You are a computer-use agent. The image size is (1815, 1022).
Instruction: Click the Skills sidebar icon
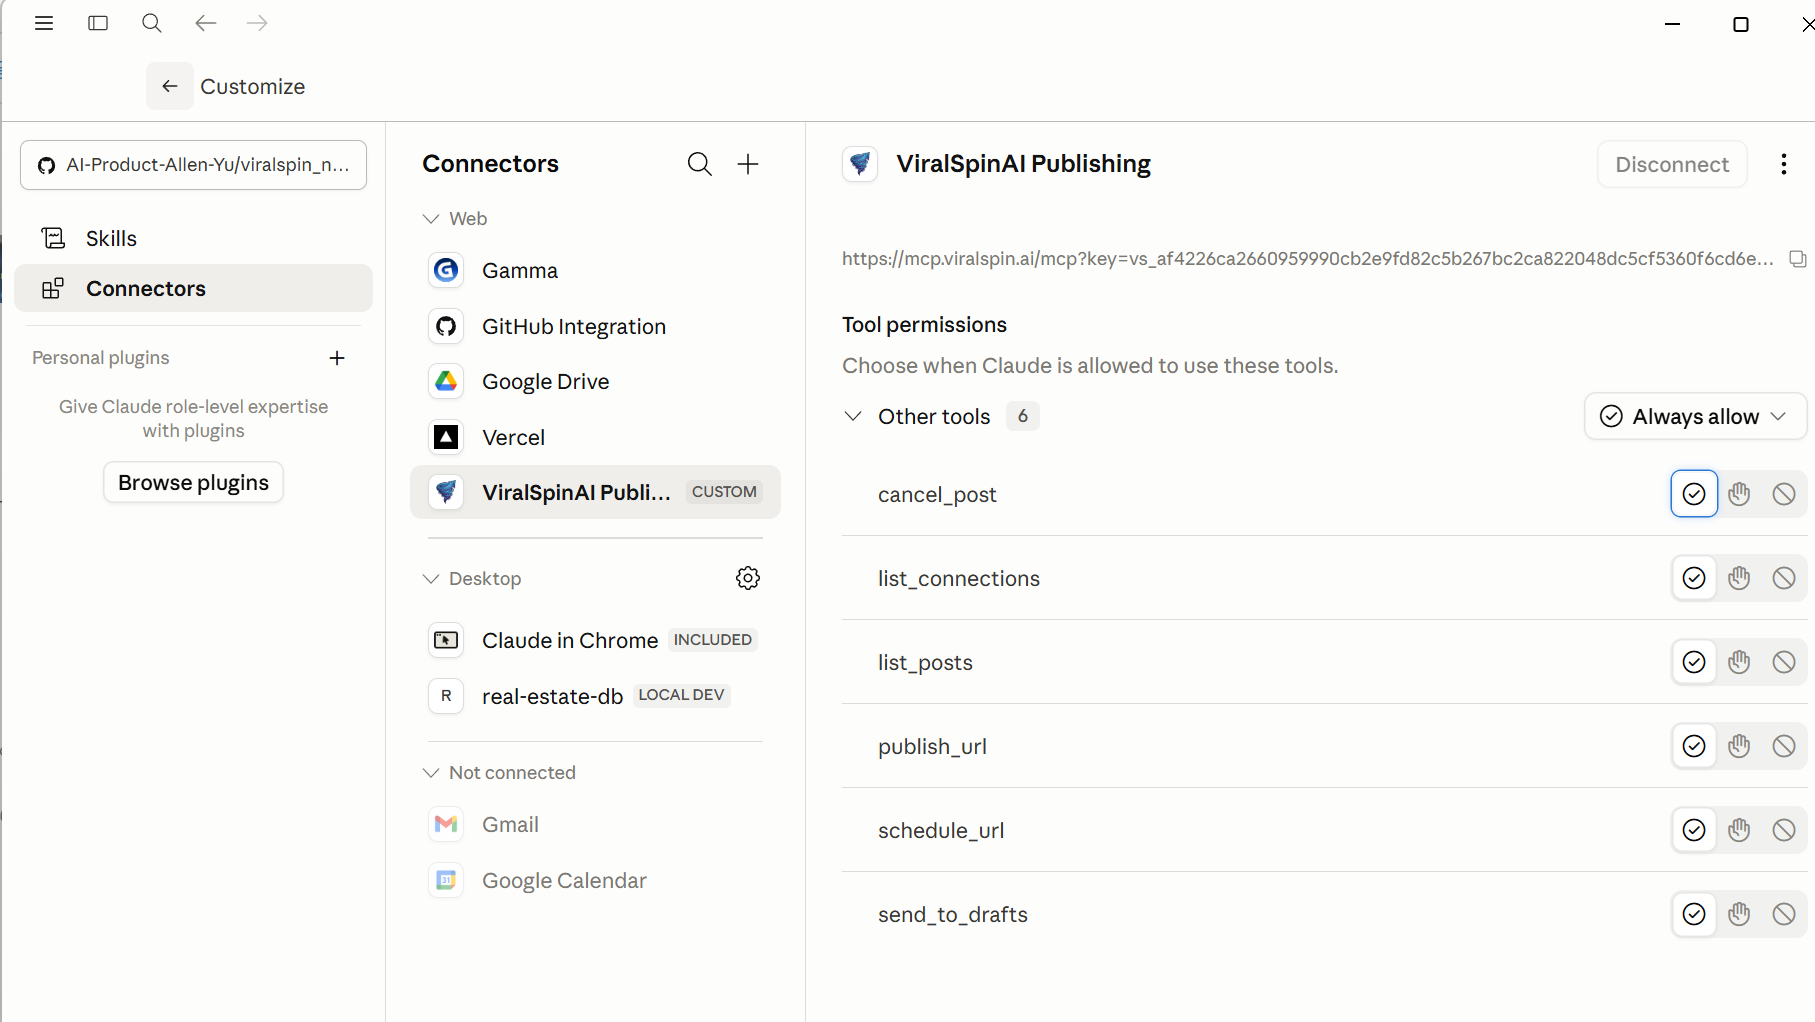pos(53,238)
